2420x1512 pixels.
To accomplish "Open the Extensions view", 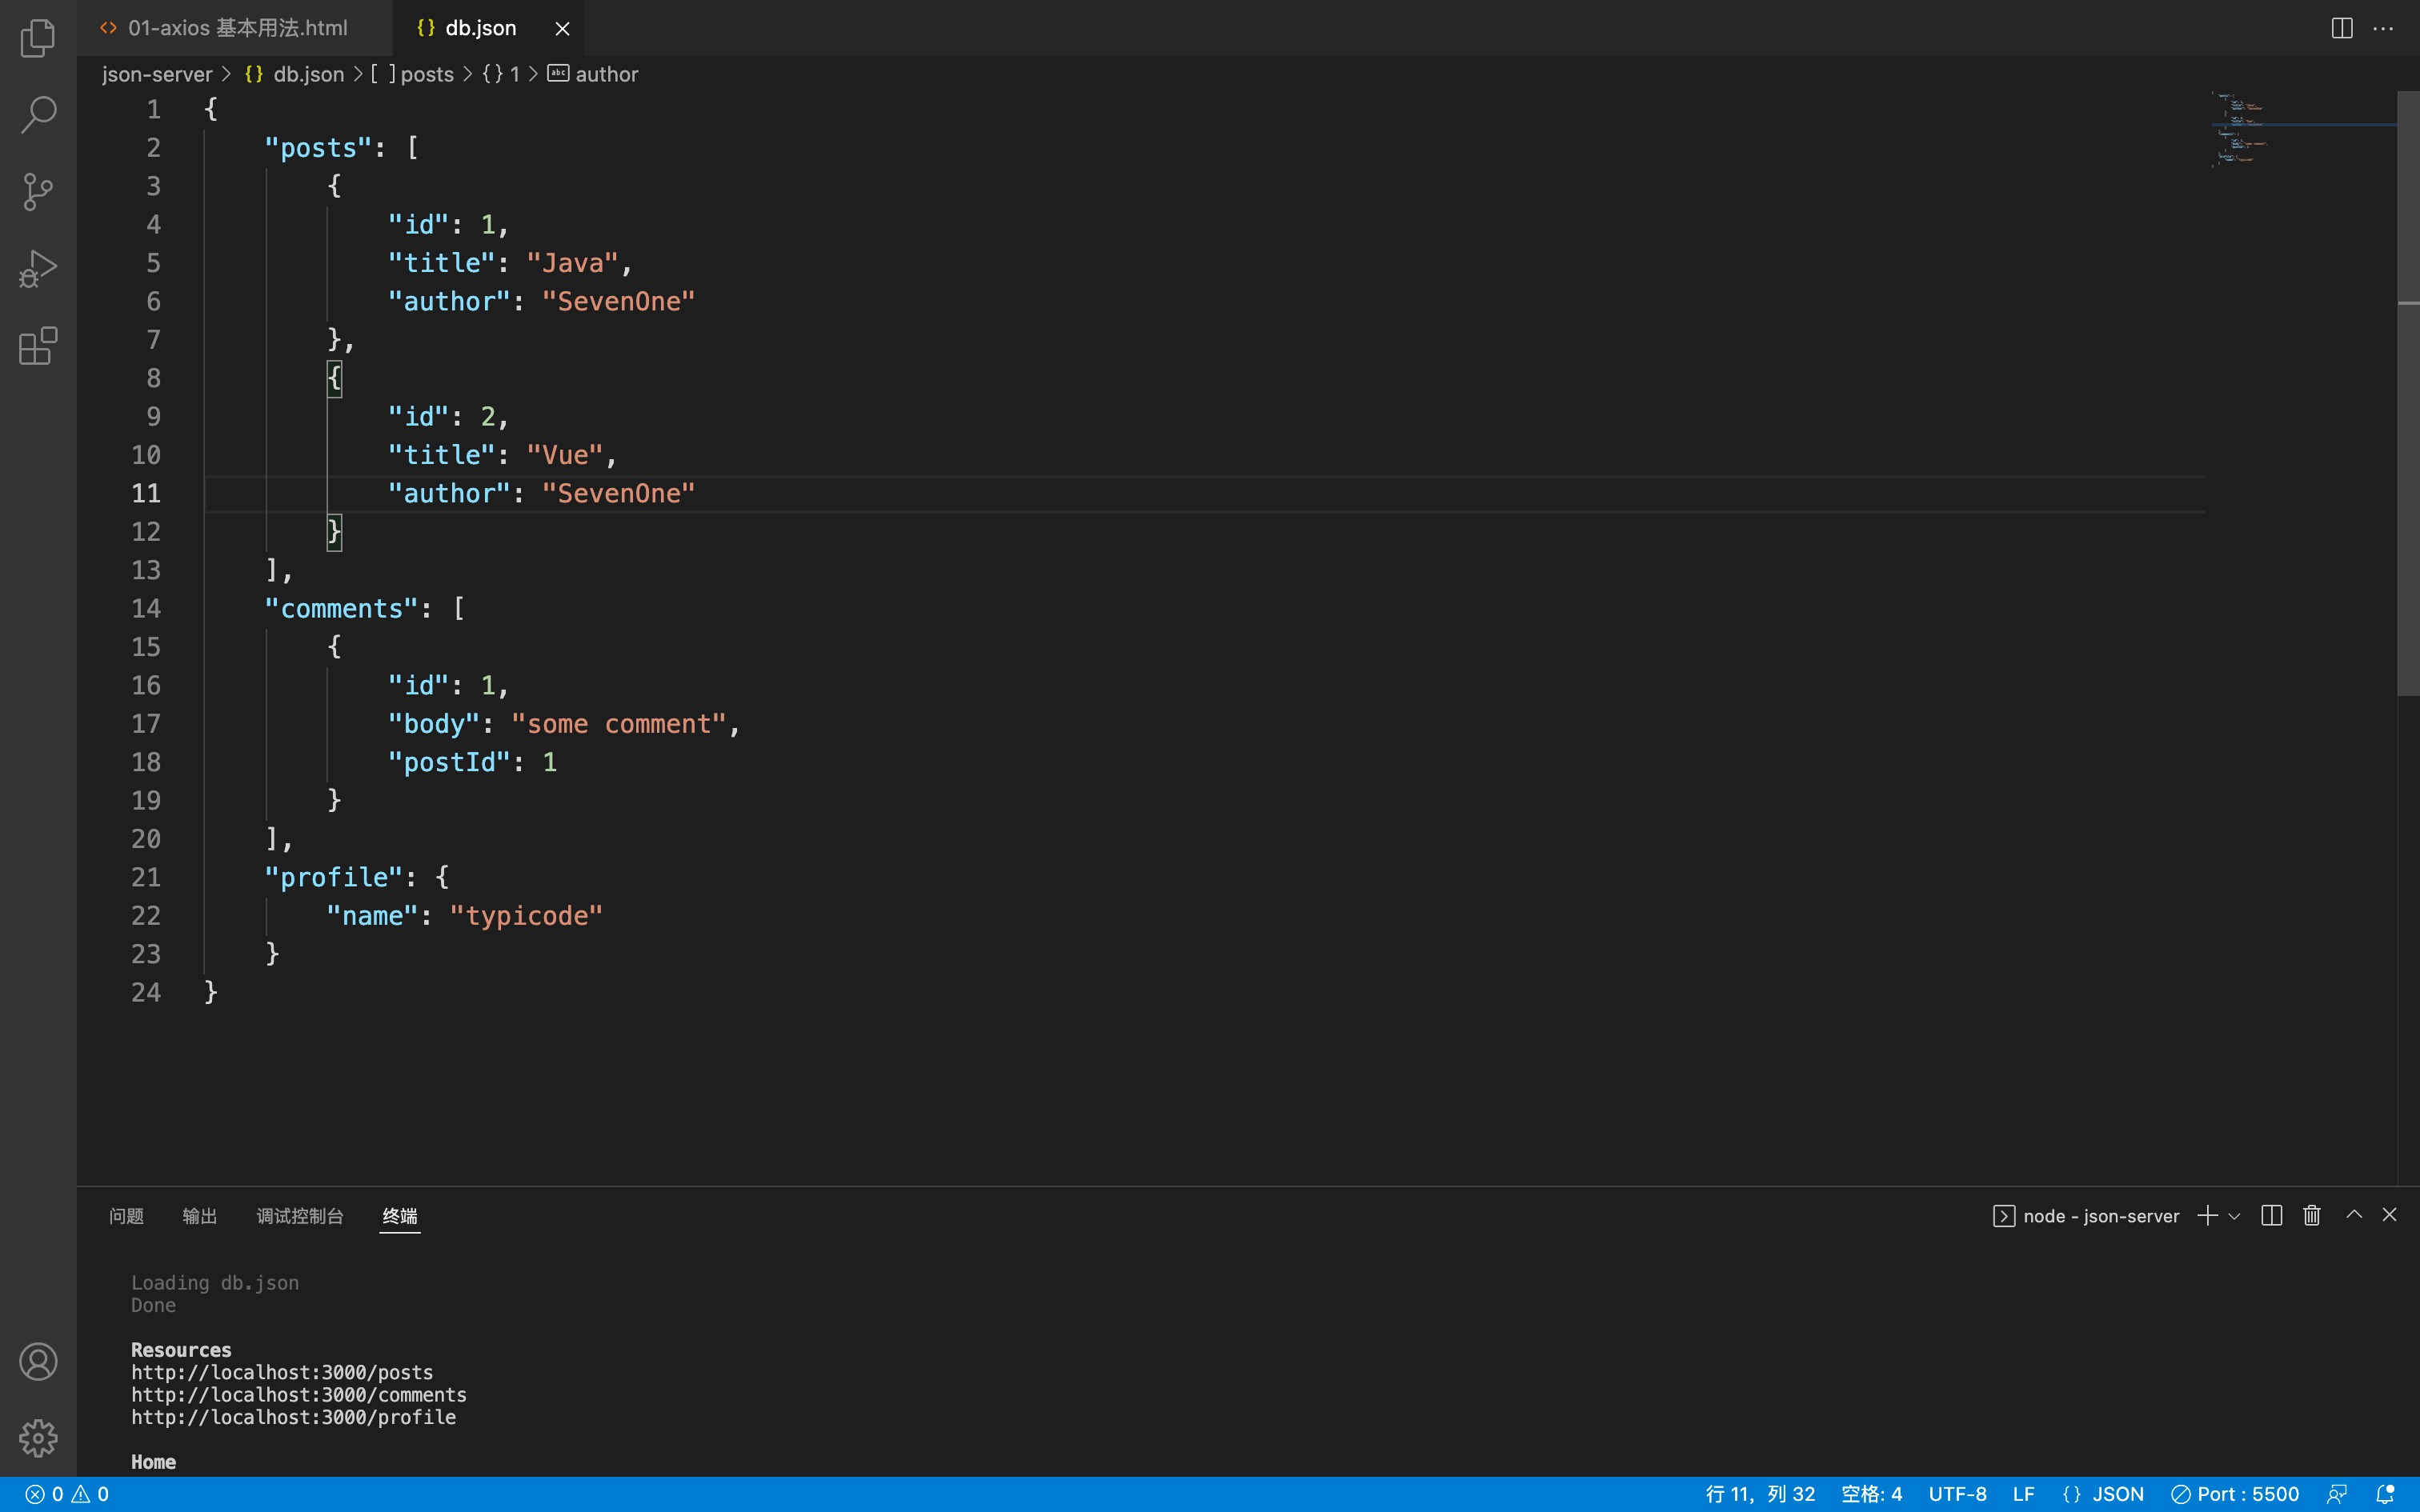I will click(38, 346).
